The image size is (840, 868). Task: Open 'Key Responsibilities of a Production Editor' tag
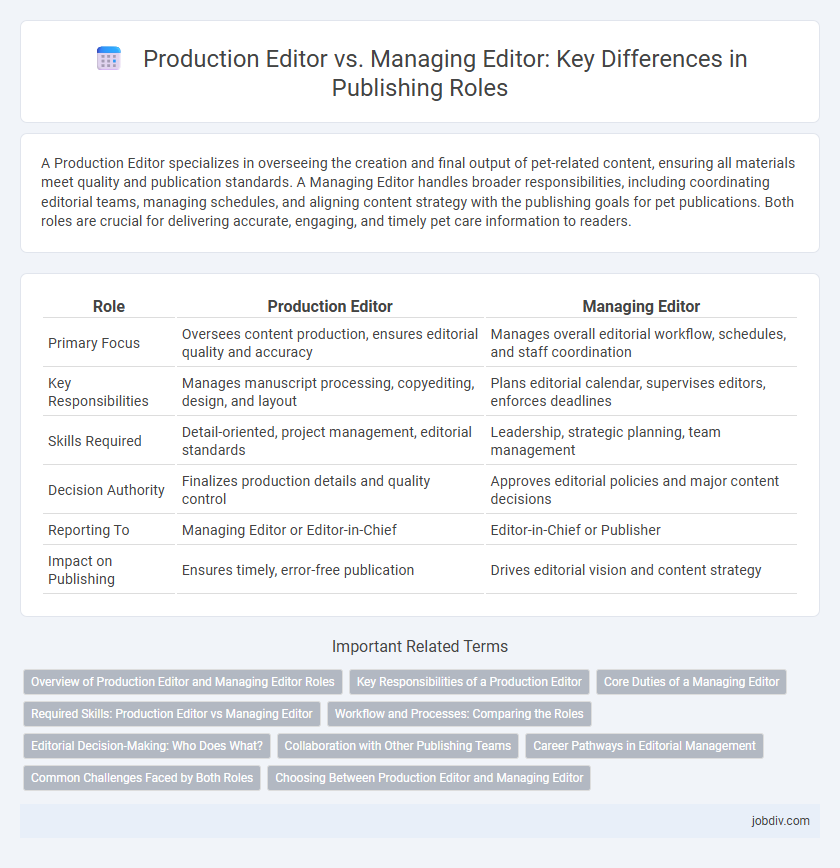[469, 682]
